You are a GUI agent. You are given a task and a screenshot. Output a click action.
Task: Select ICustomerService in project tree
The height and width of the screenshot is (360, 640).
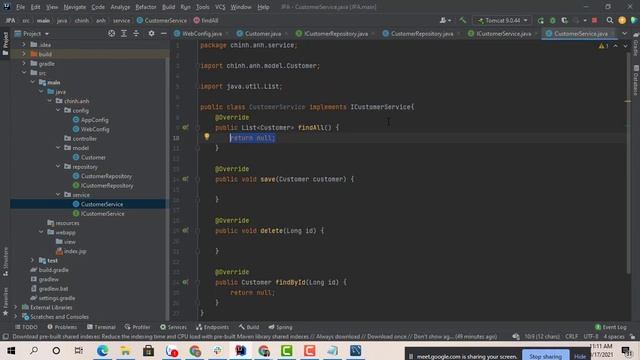point(102,213)
